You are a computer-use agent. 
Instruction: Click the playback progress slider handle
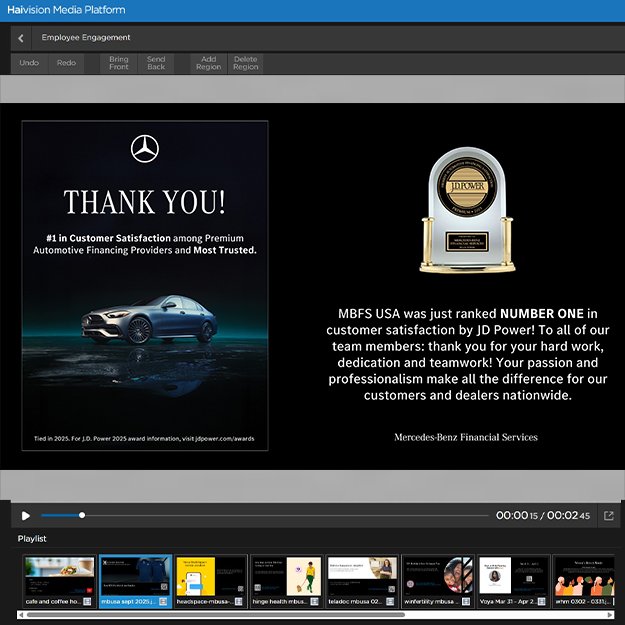click(82, 516)
